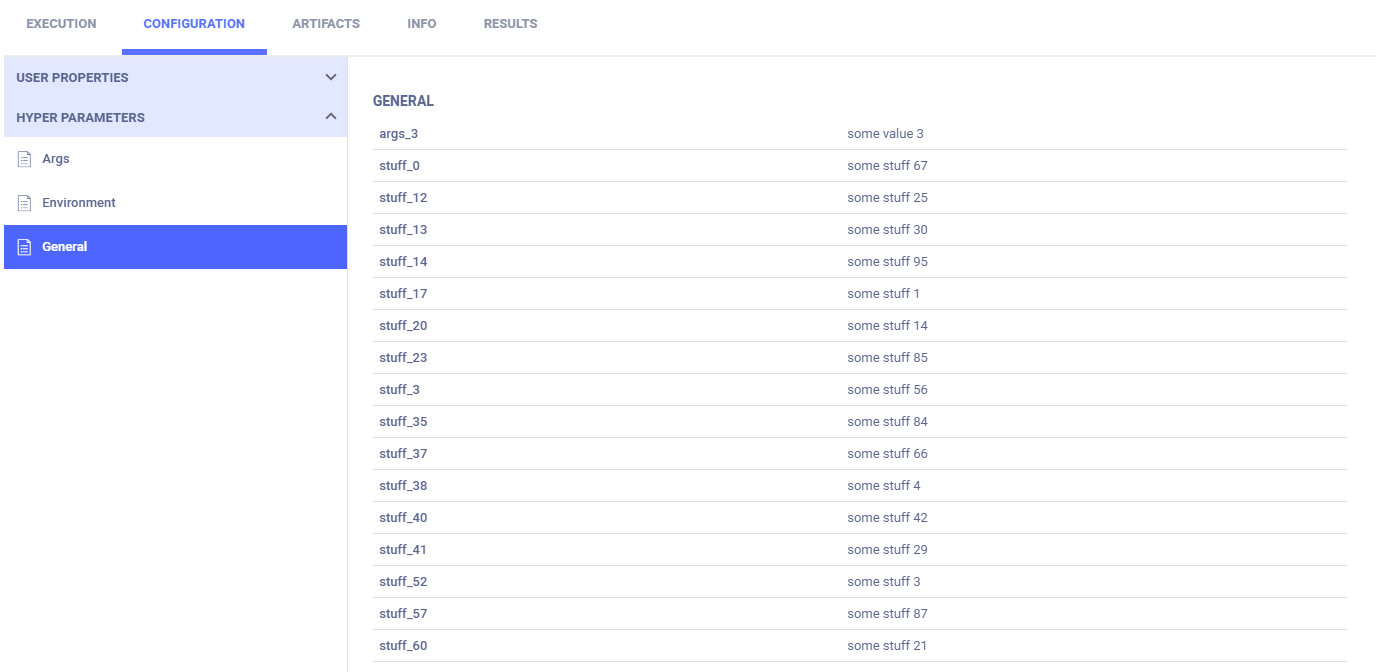1376x672 pixels.
Task: Collapse the Hyper Parameters chevron
Action: coord(331,117)
